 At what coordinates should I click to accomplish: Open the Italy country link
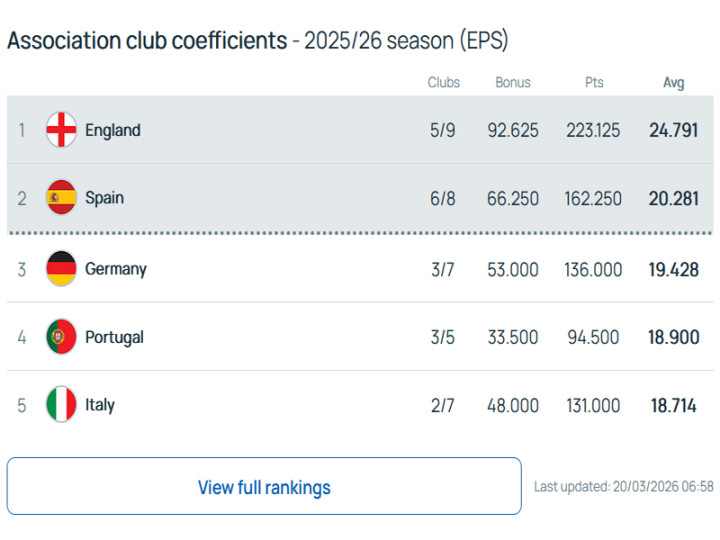coord(100,405)
